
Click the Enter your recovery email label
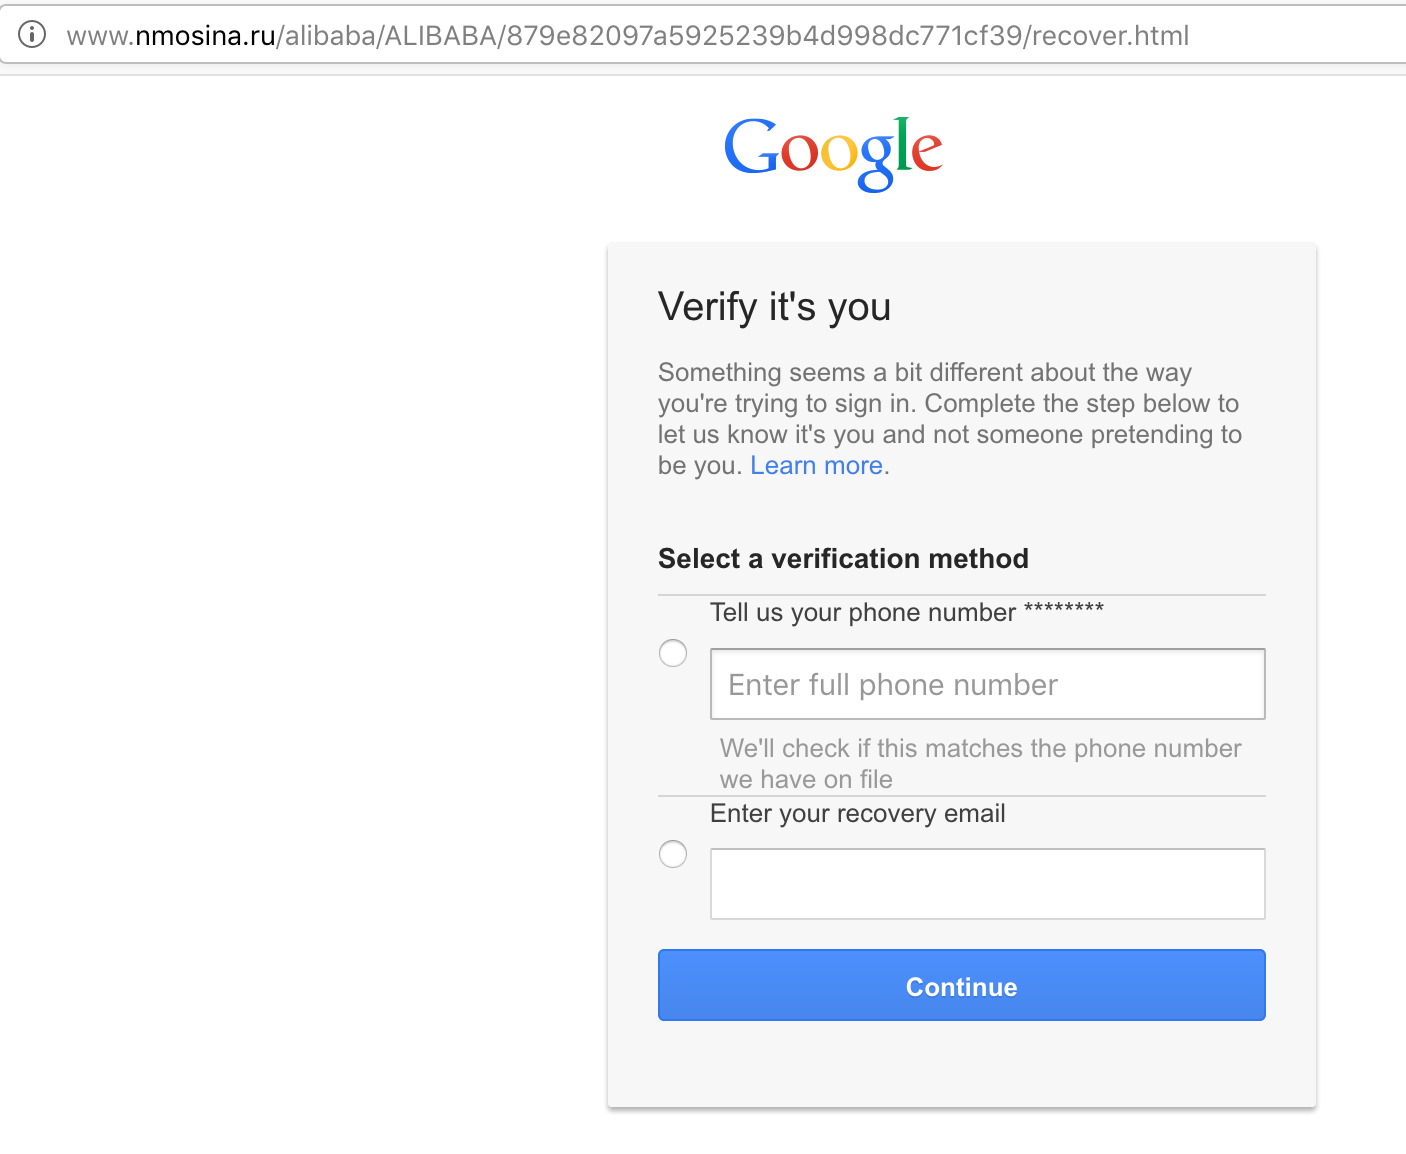coord(857,814)
